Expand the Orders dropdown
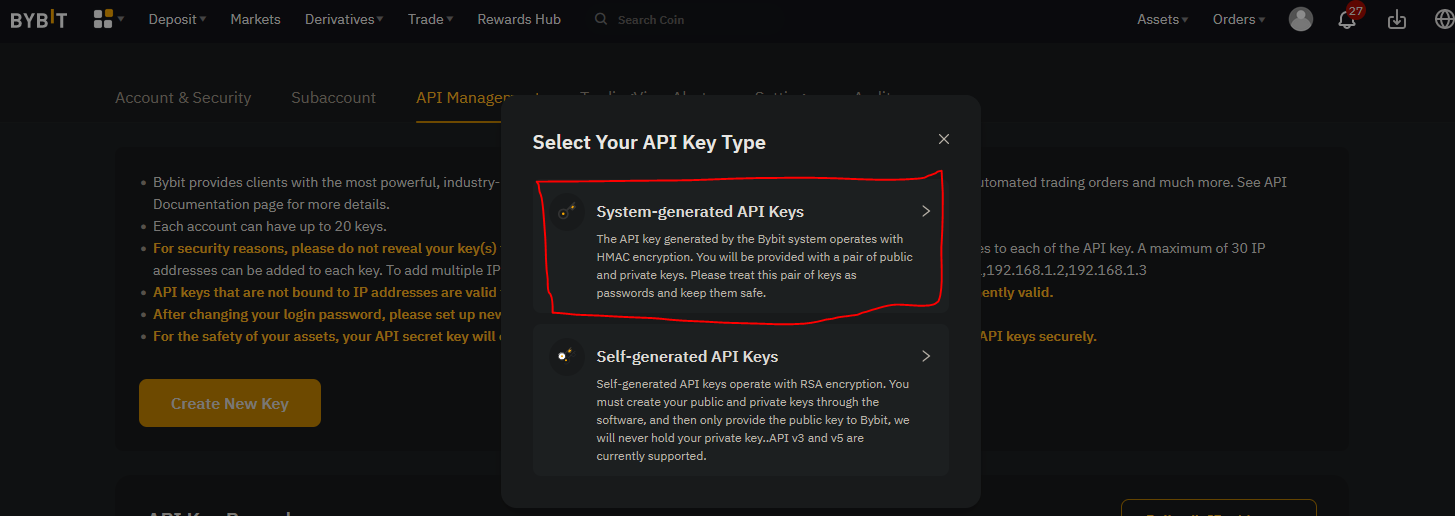This screenshot has width=1455, height=516. point(1238,19)
